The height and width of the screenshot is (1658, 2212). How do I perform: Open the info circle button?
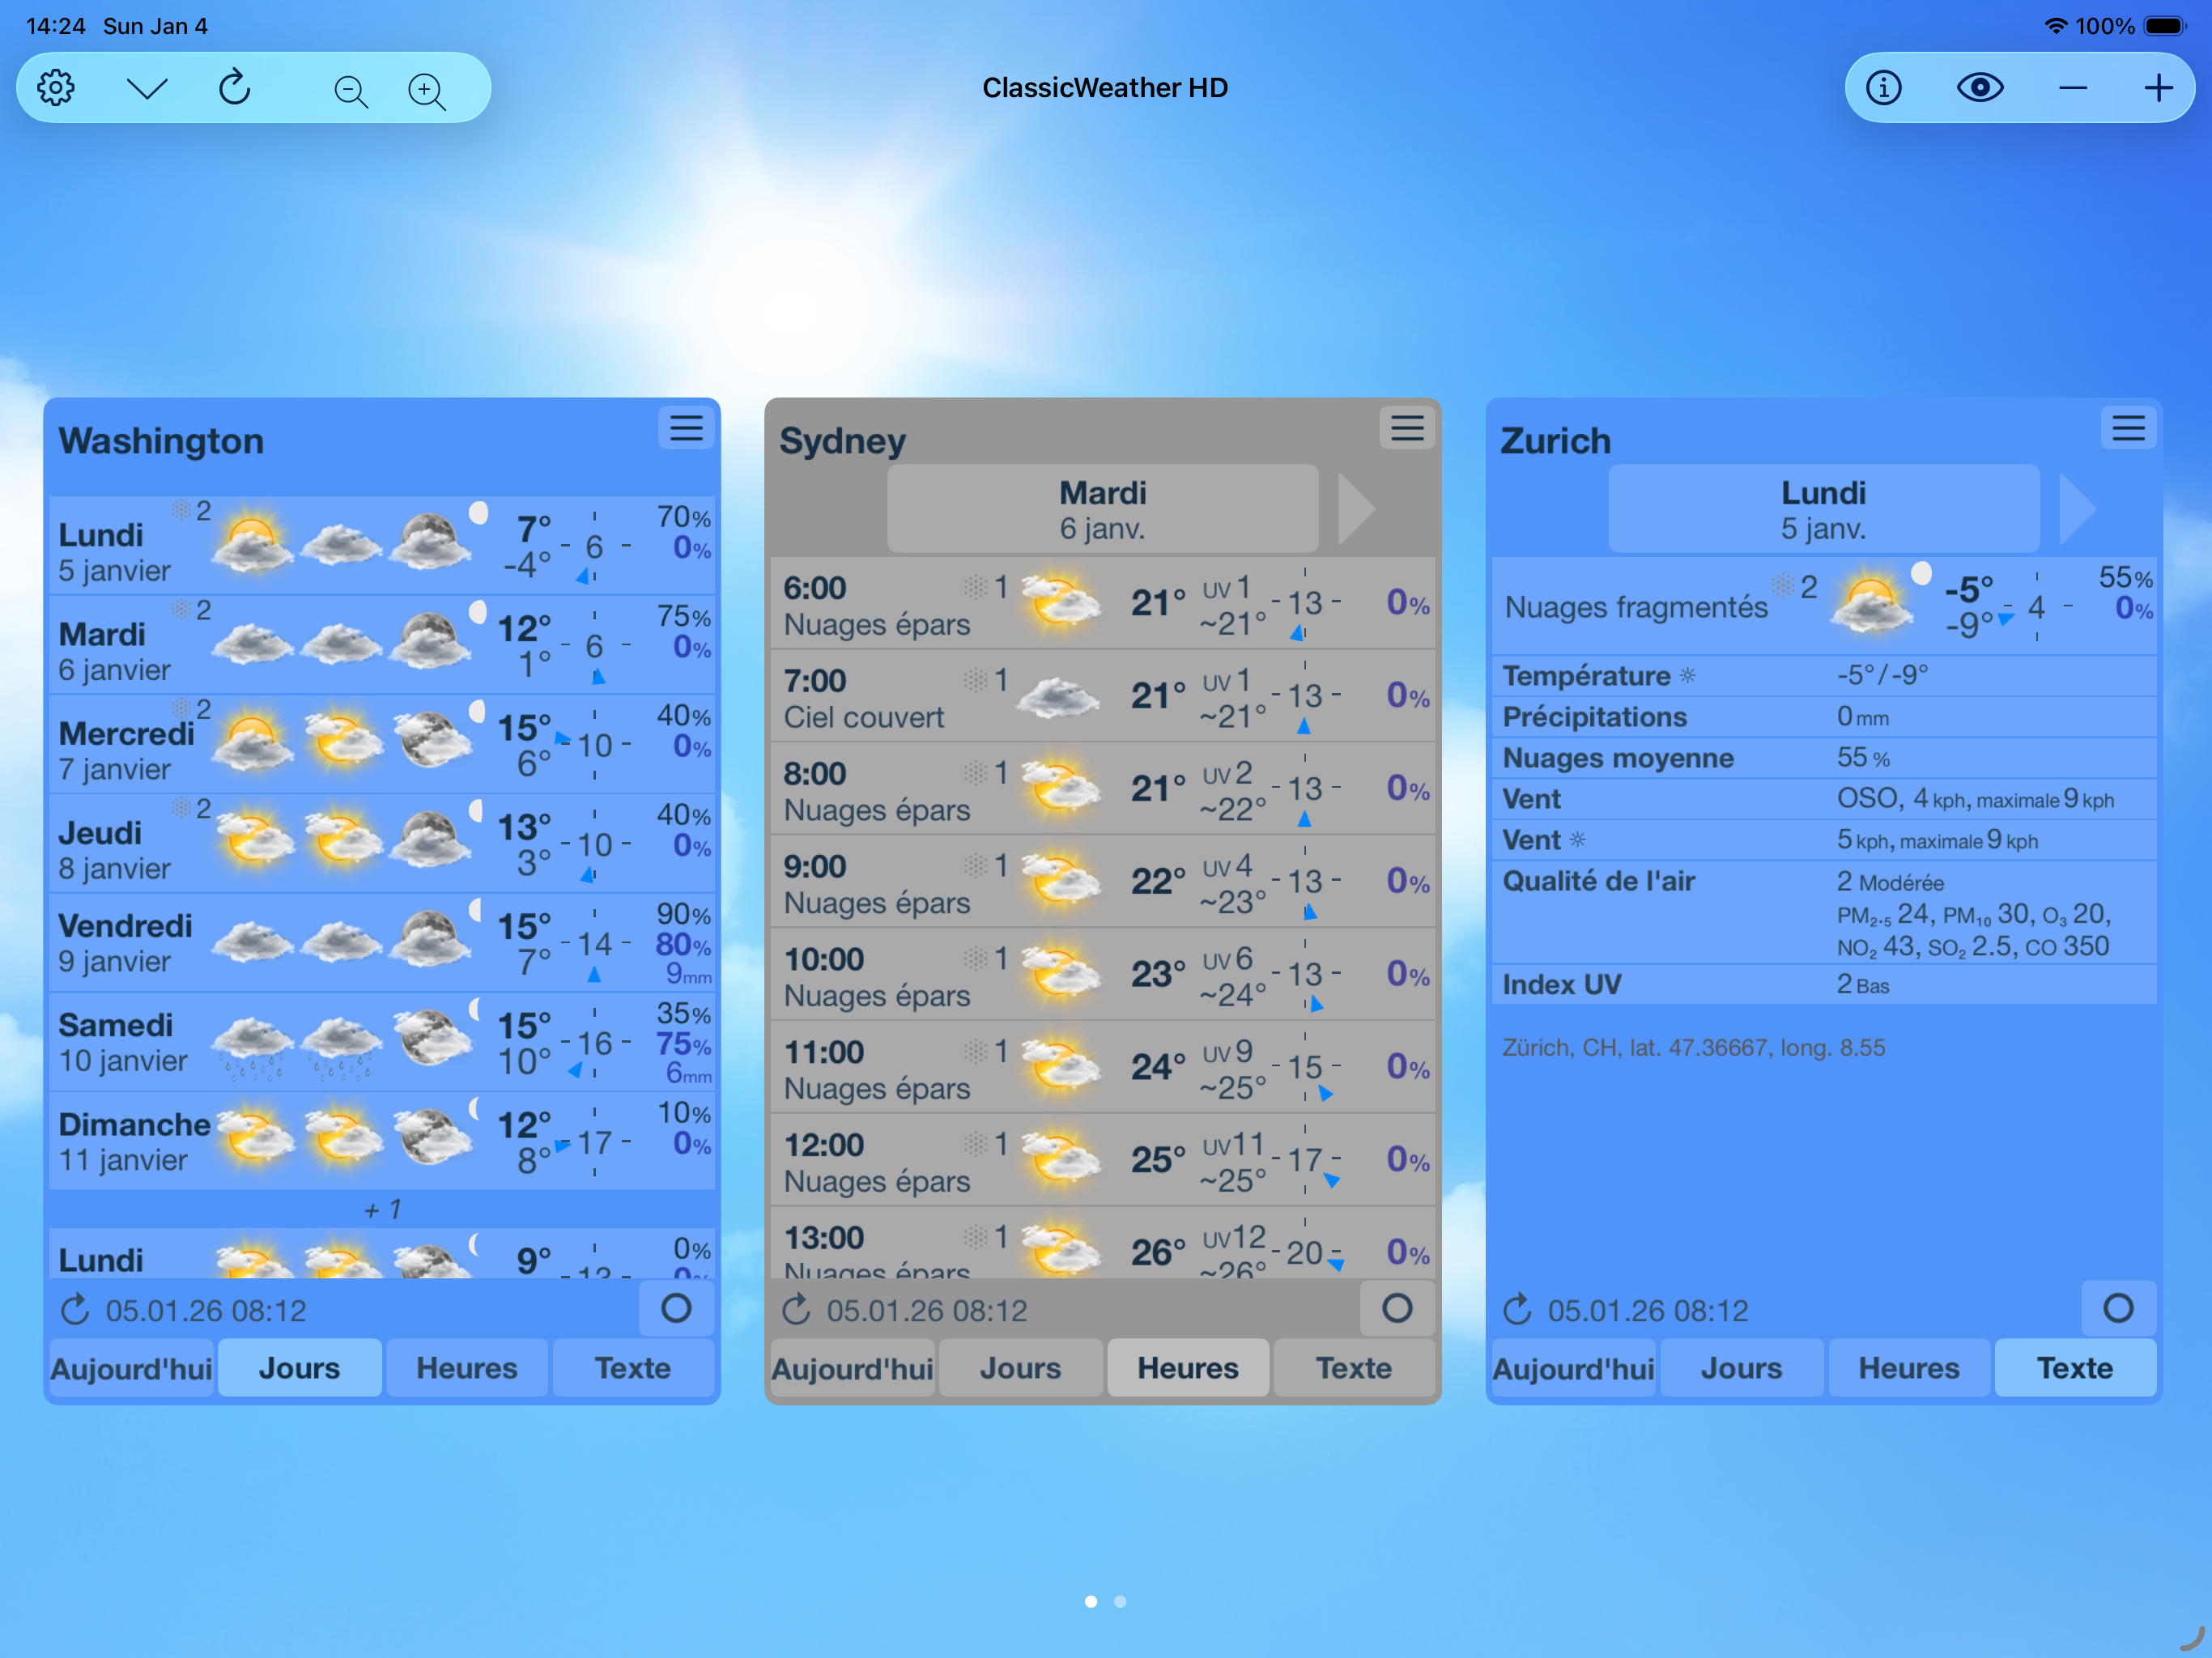tap(1884, 88)
